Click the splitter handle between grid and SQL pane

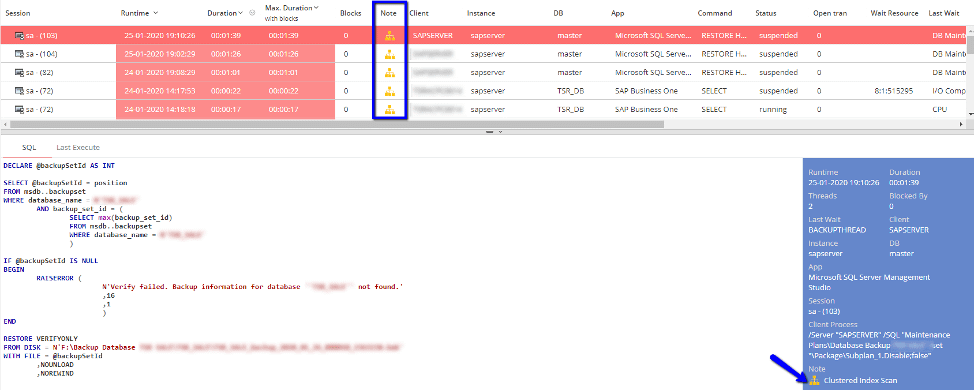click(x=490, y=132)
